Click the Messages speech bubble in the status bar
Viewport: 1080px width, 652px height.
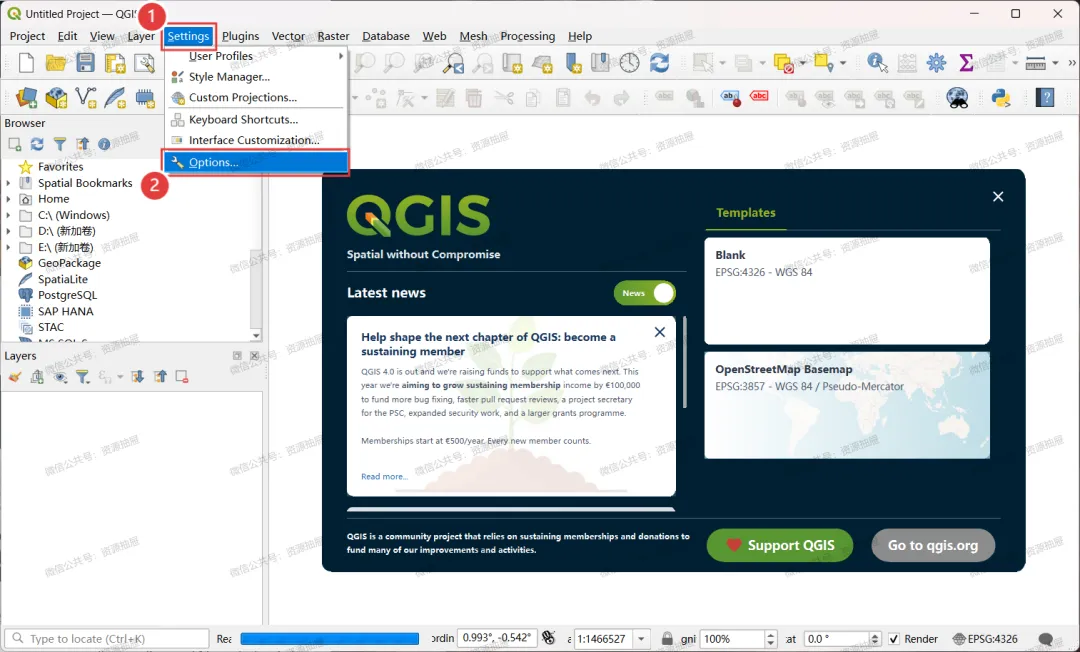[1046, 639]
